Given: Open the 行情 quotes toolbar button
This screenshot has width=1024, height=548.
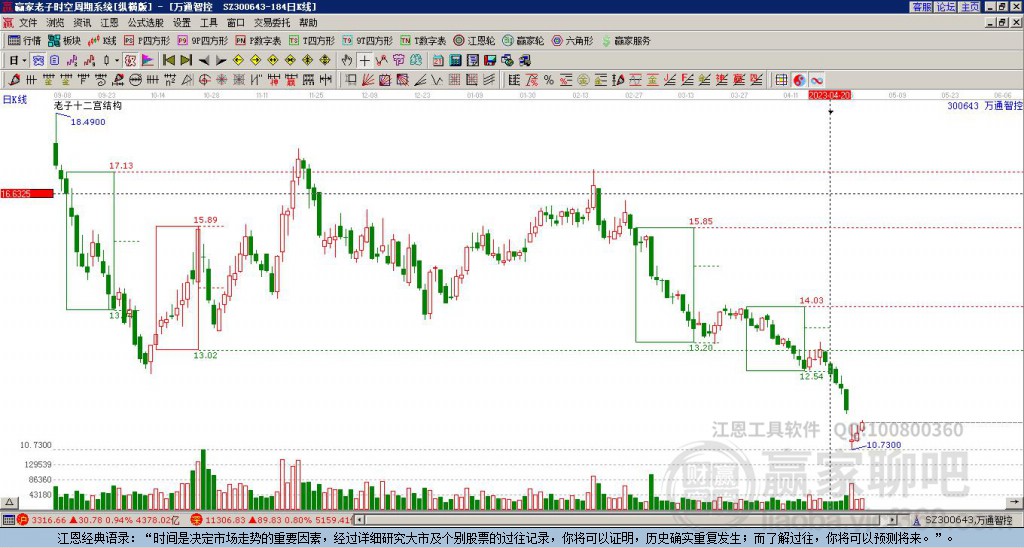Looking at the screenshot, I should pos(24,40).
